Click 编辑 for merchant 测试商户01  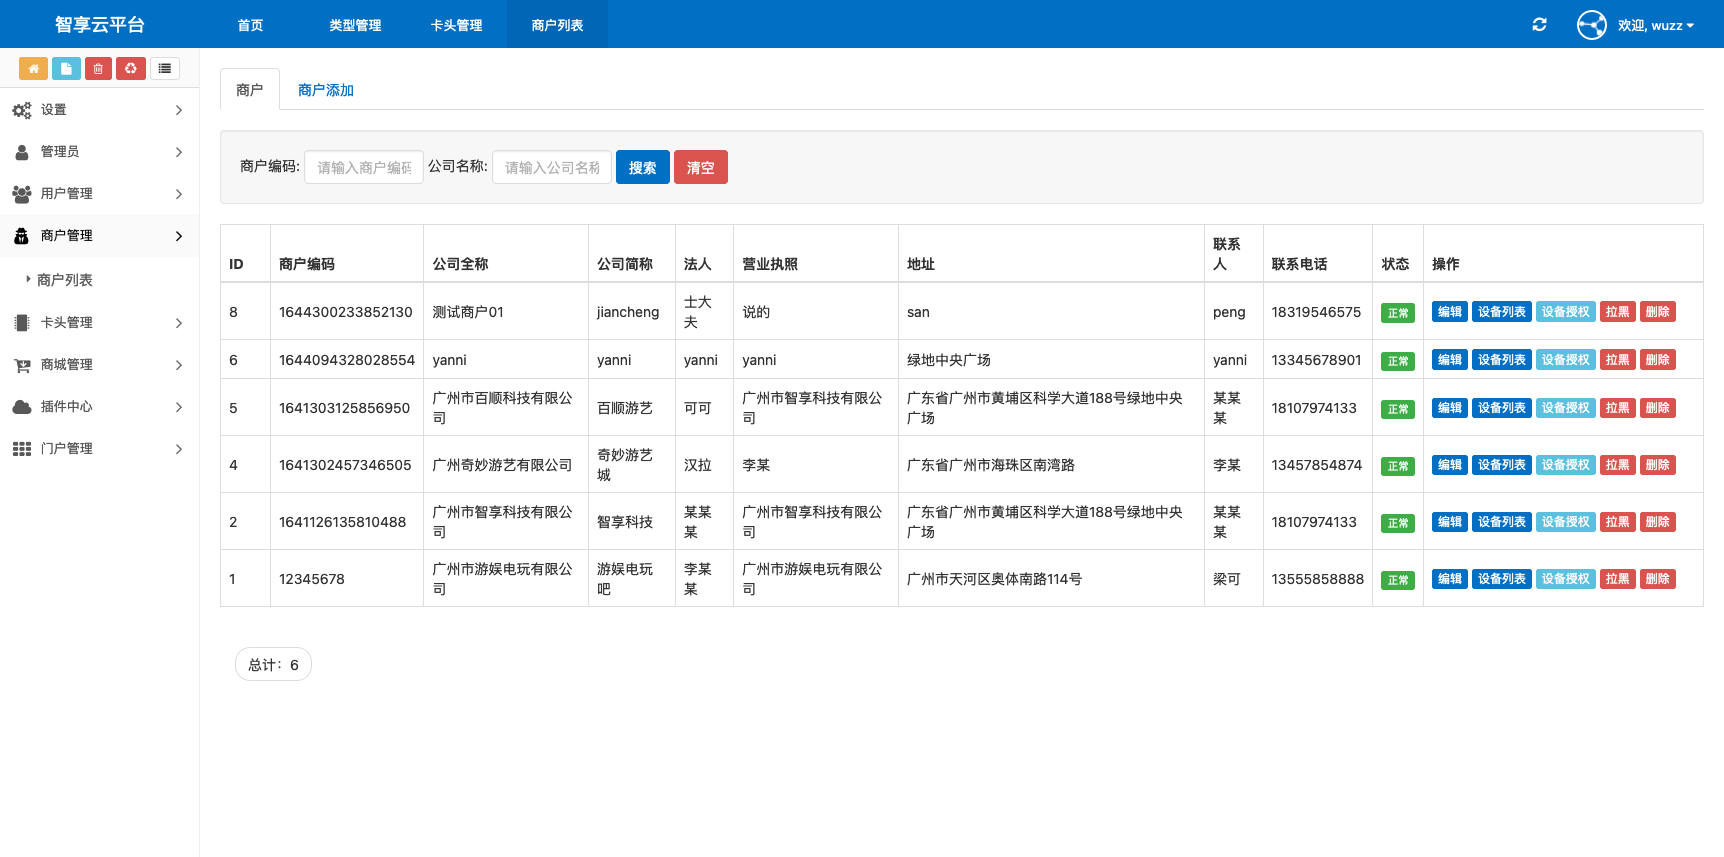1449,312
